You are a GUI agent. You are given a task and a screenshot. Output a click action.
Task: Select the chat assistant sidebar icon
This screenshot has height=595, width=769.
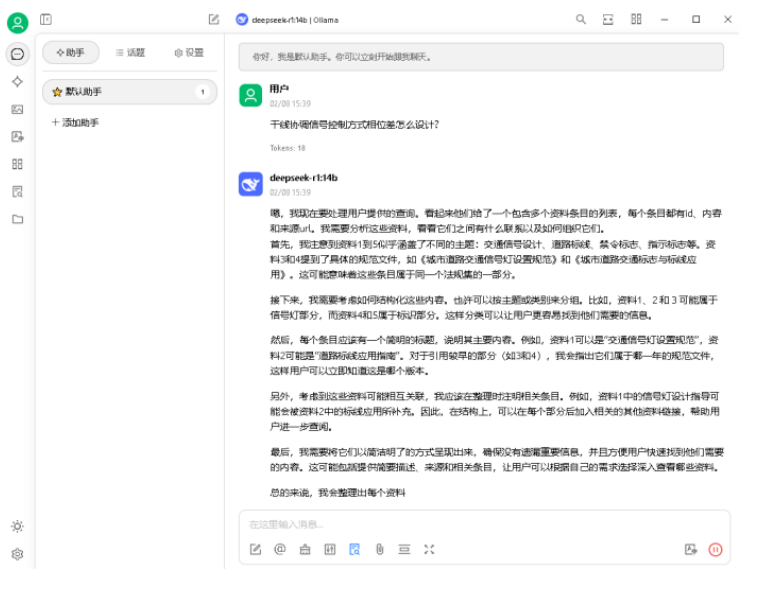pos(17,54)
